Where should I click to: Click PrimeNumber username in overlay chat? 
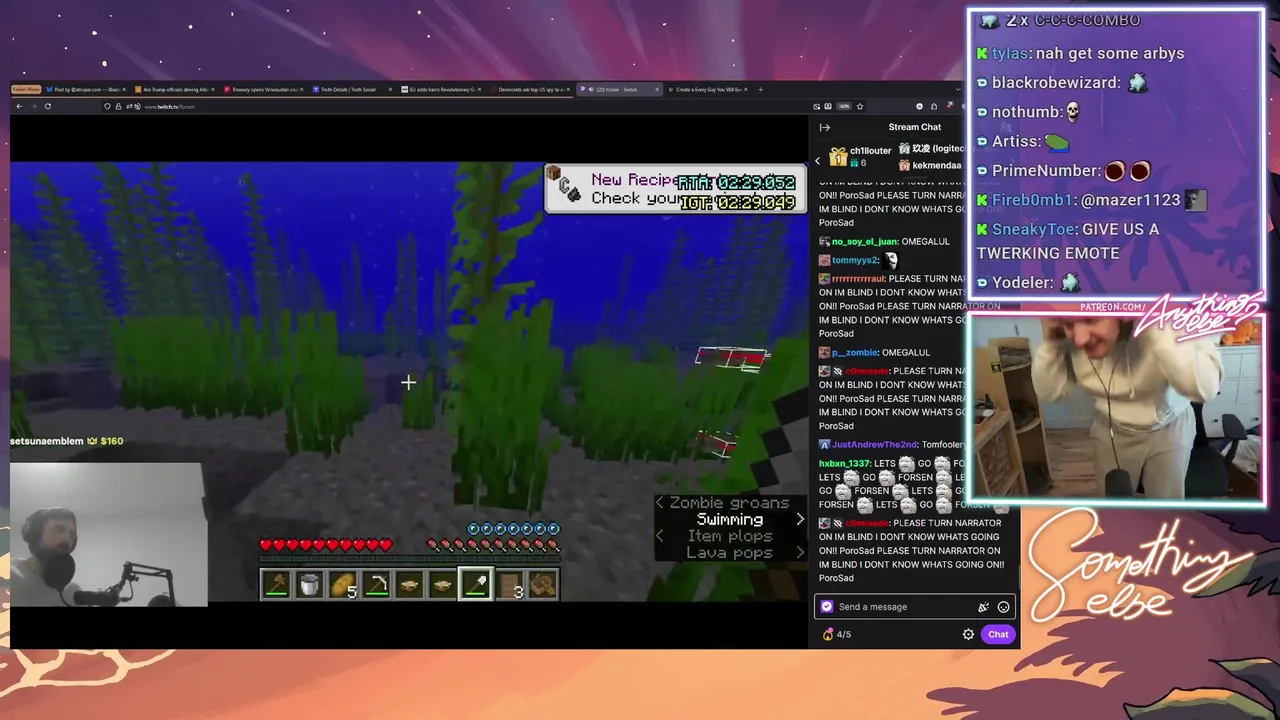tap(1044, 171)
